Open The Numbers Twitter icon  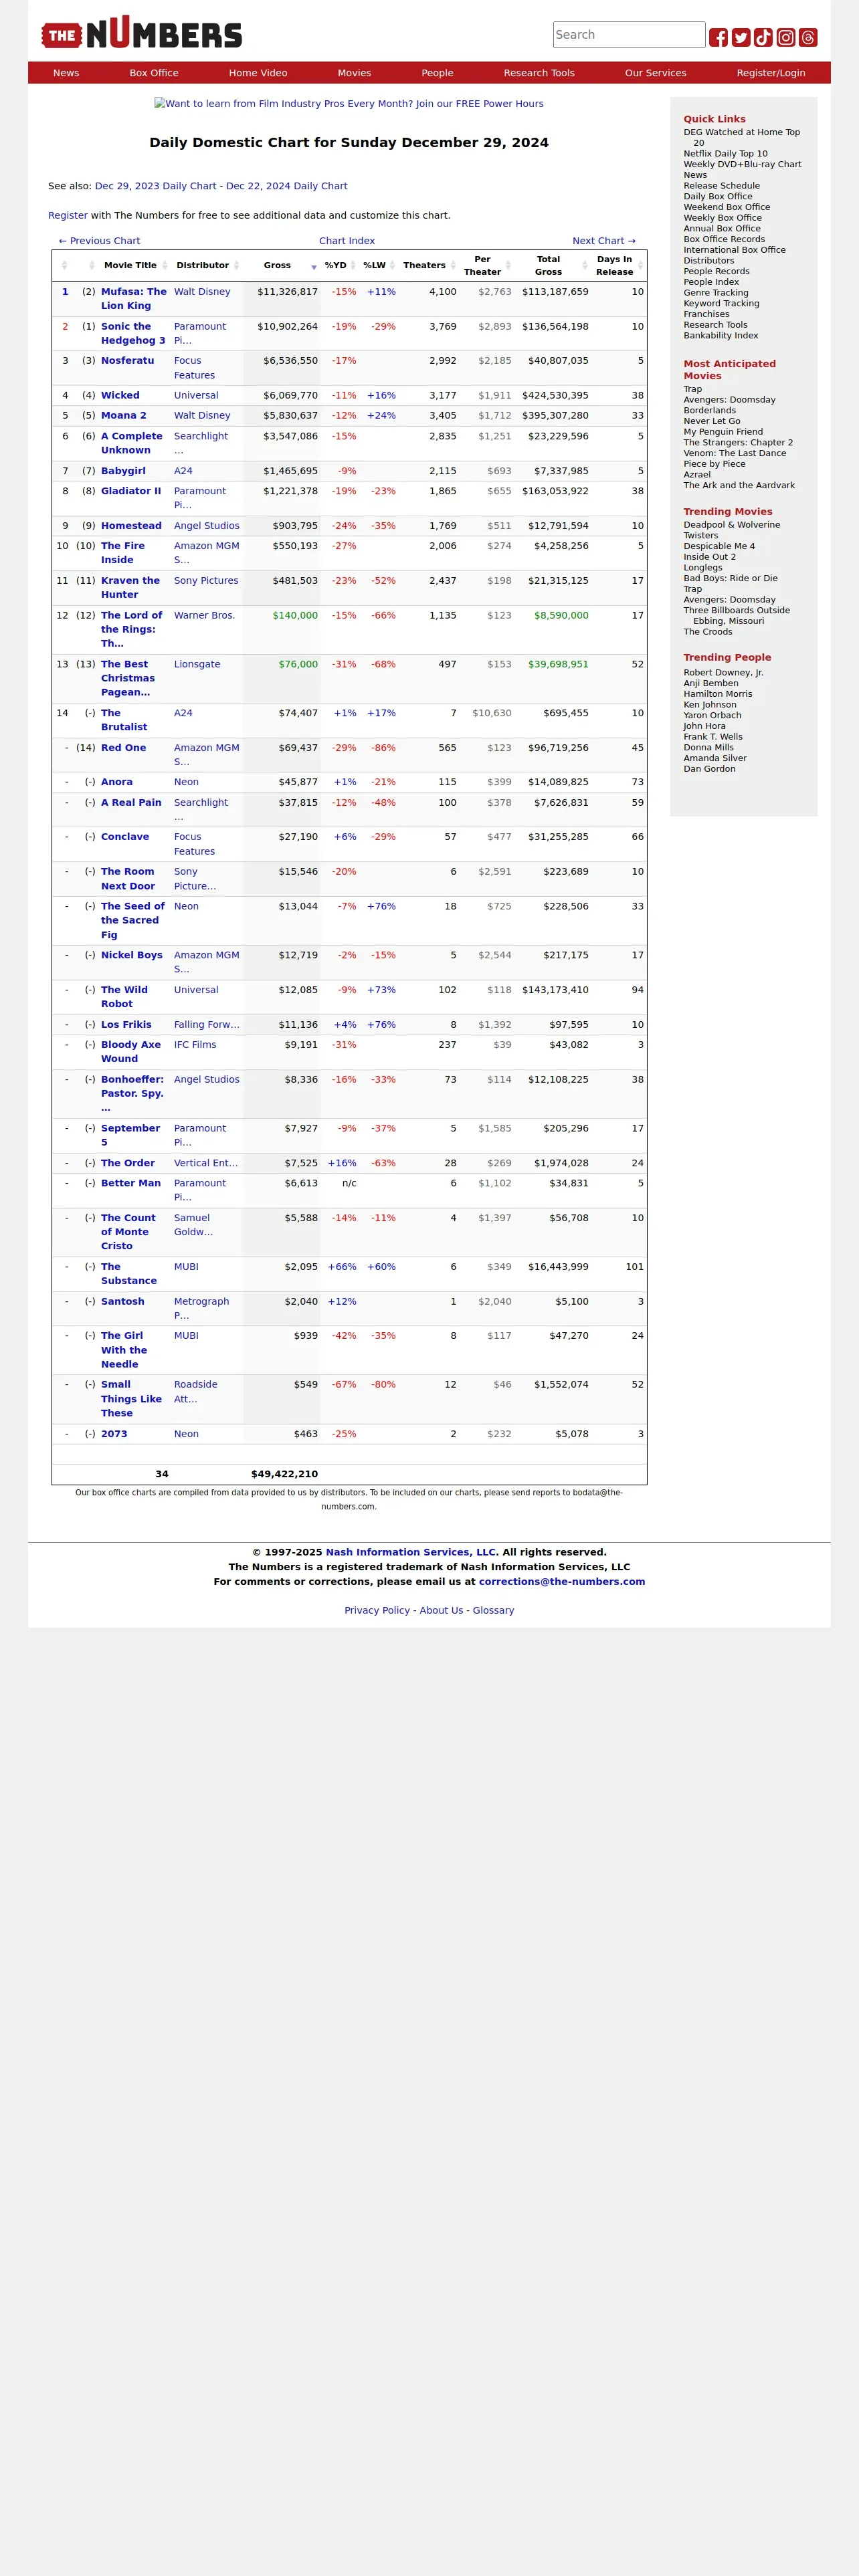[741, 38]
